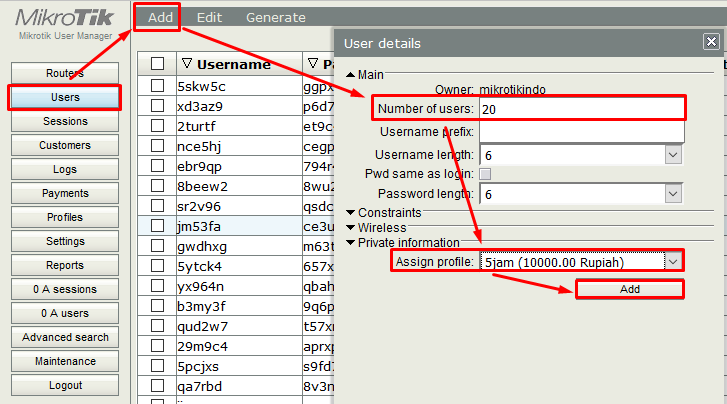
Task: Go to the Routers page
Action: pyautogui.click(x=65, y=73)
